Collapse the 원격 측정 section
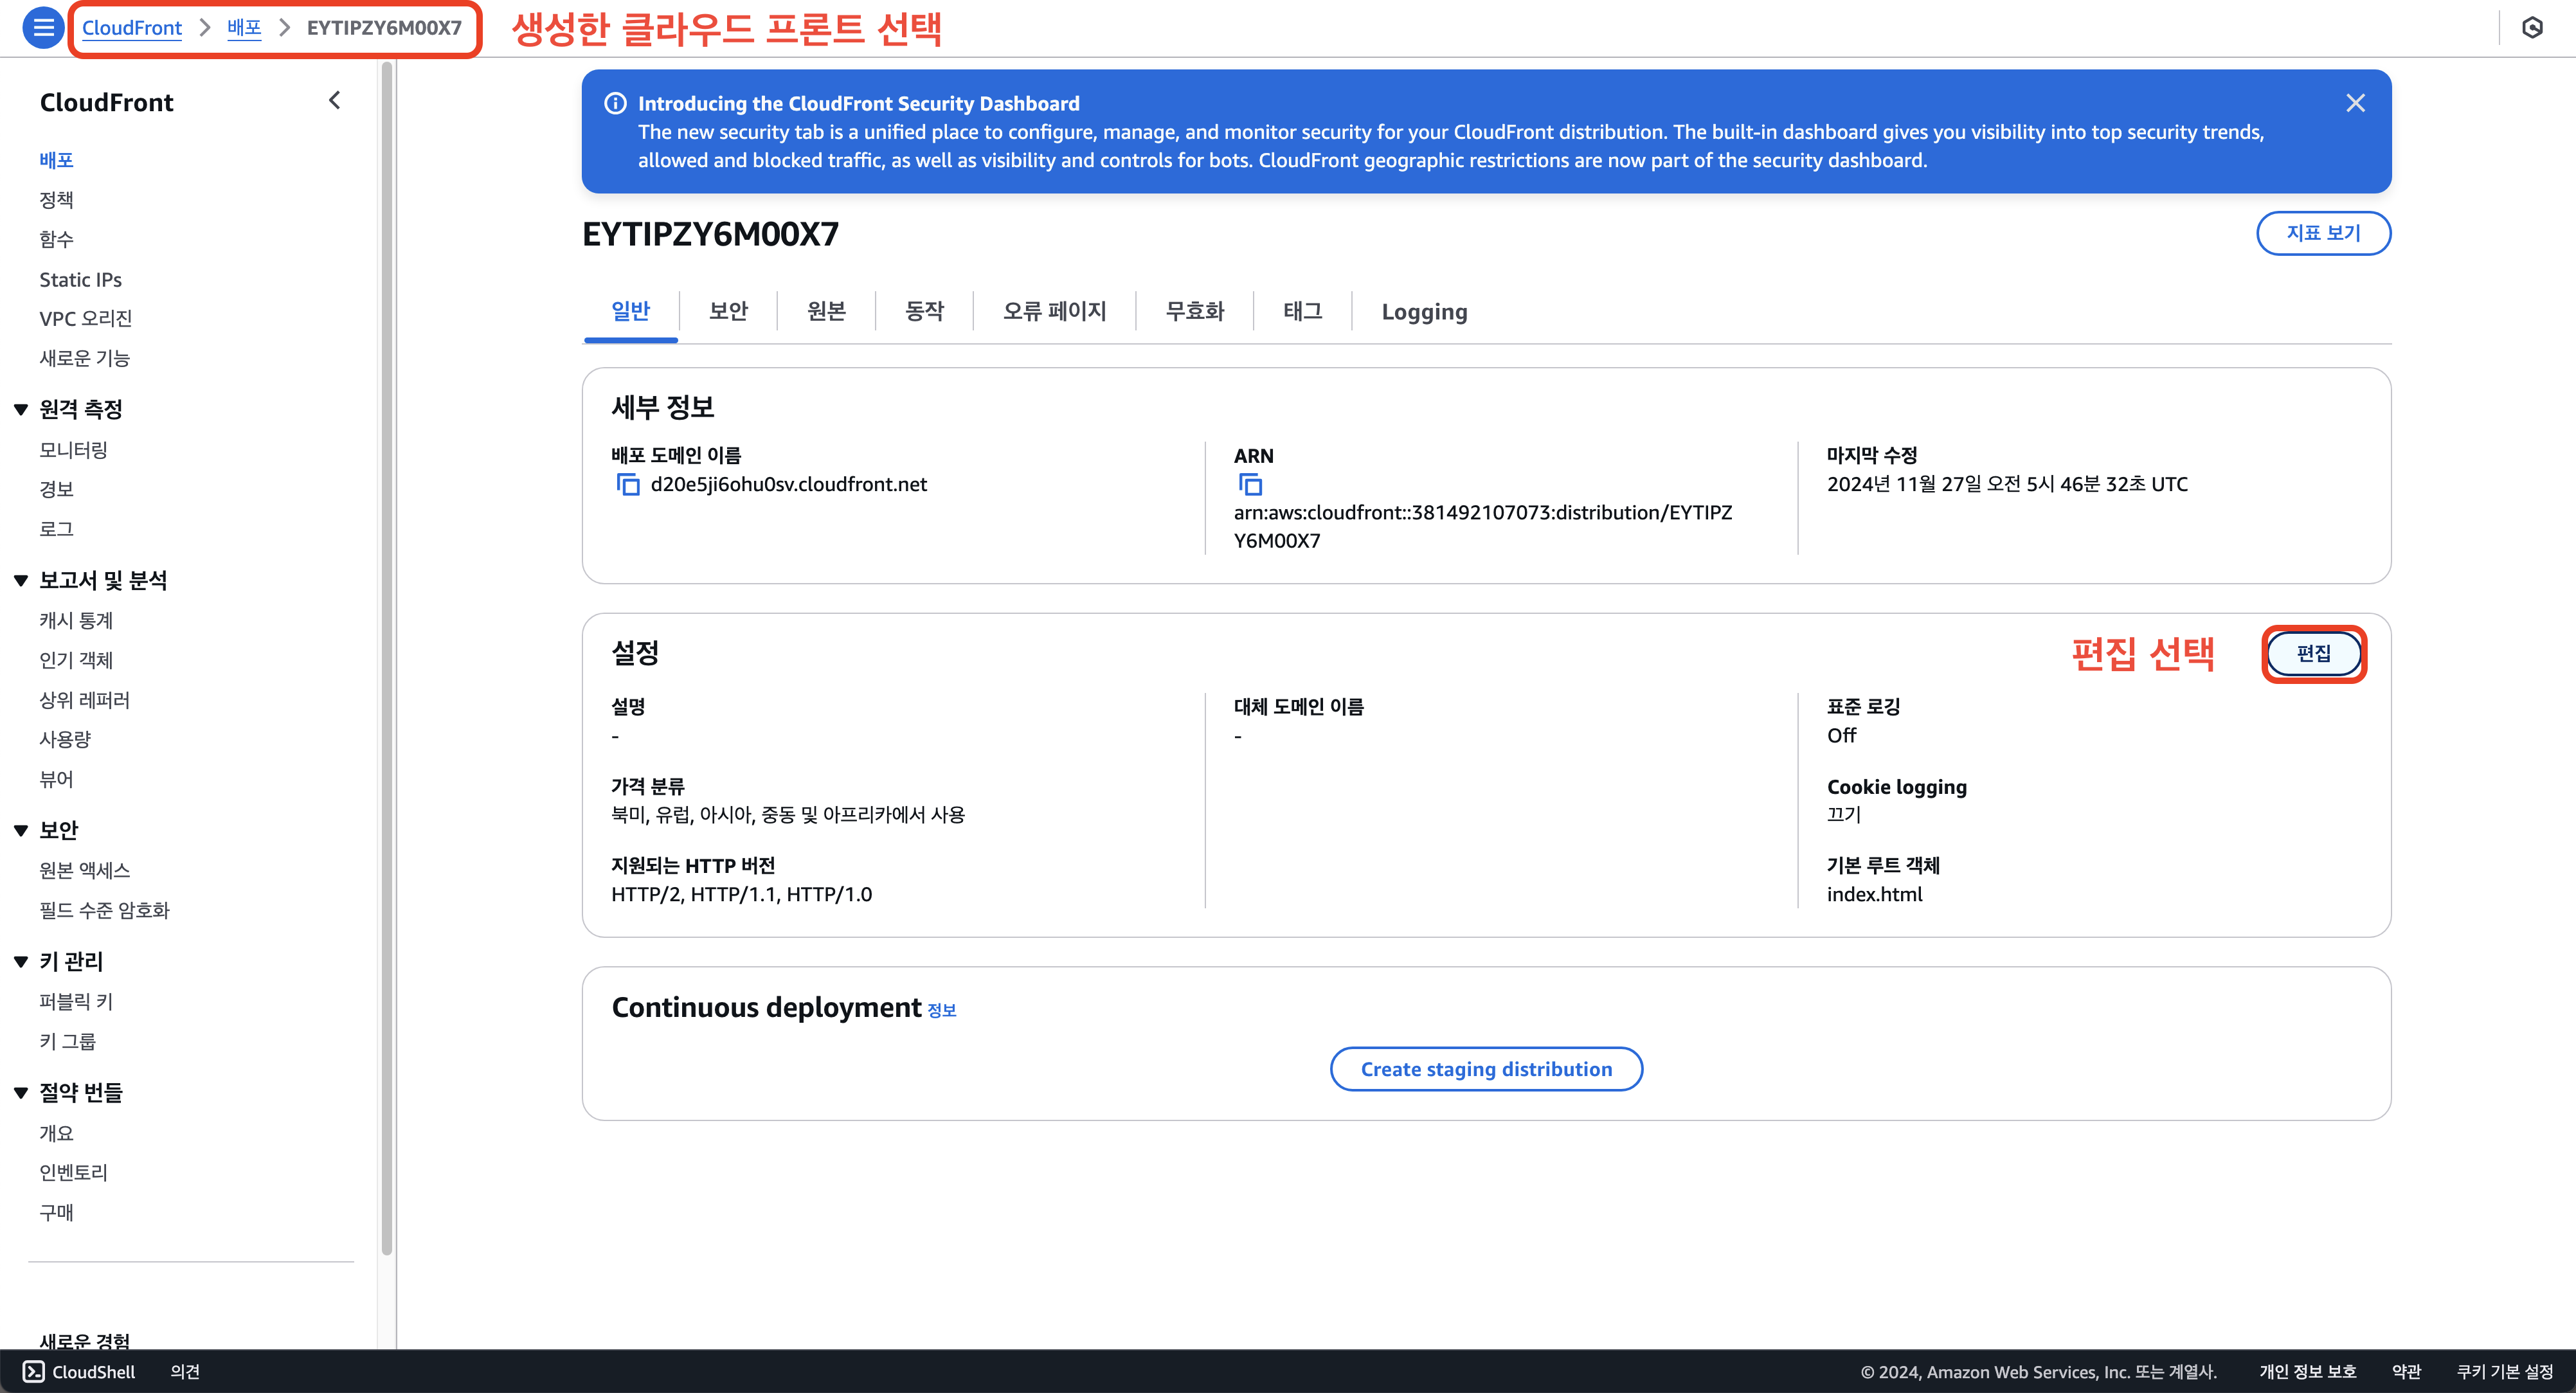 [x=21, y=409]
